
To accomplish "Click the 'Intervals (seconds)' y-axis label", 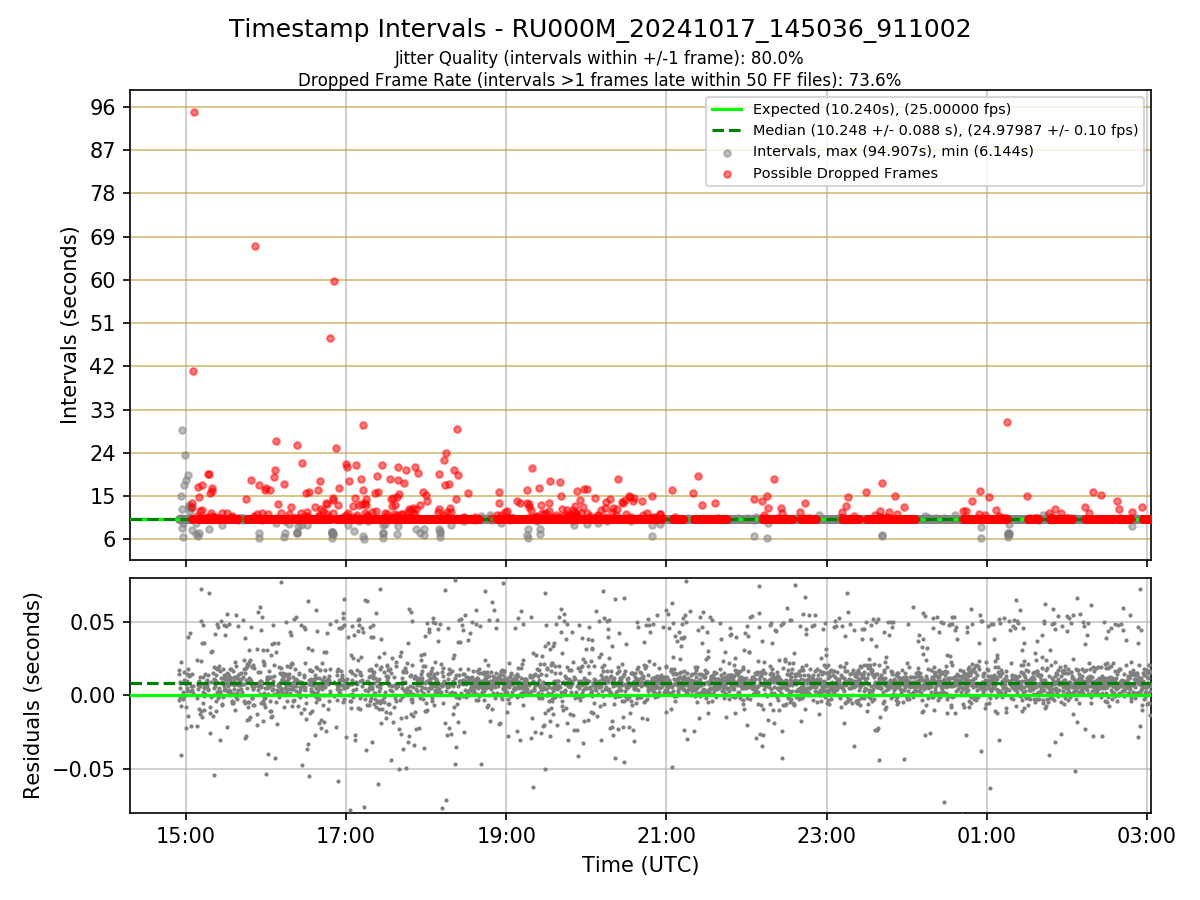I will [x=69, y=325].
